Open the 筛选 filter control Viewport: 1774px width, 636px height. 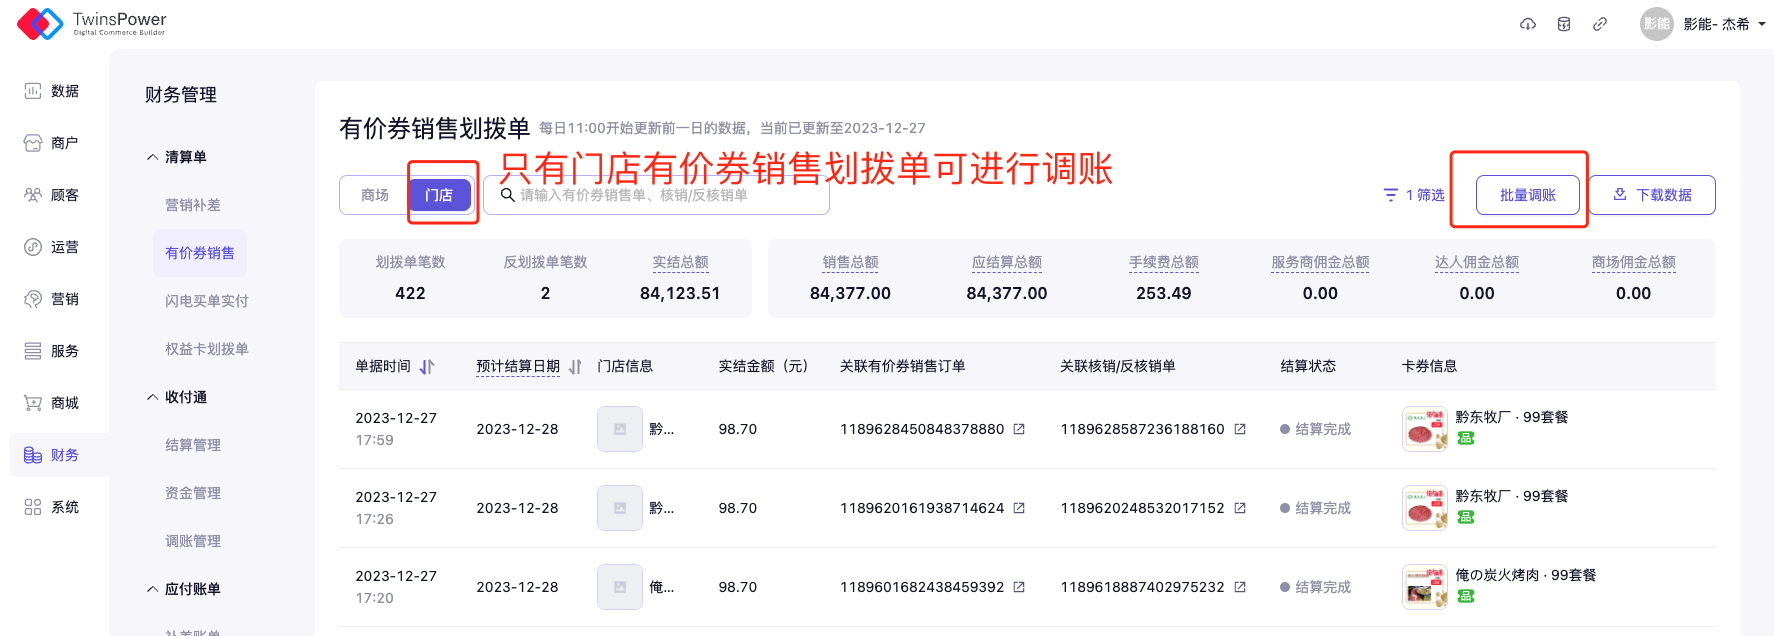coord(1414,195)
